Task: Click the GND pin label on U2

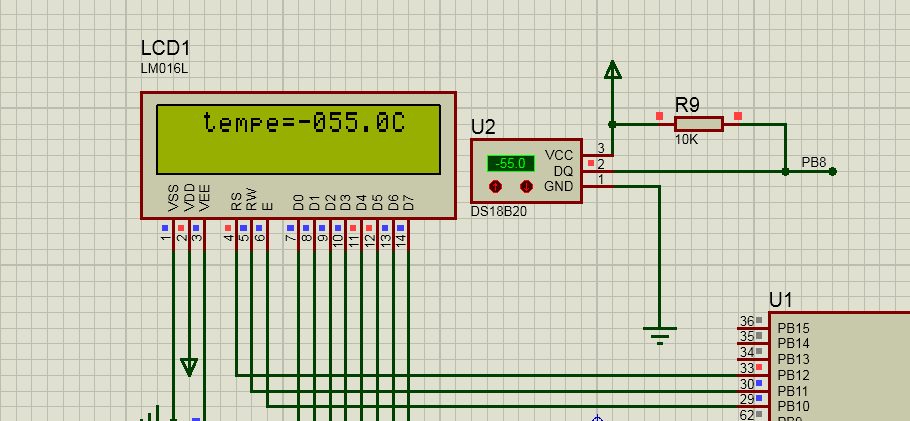Action: (x=559, y=186)
